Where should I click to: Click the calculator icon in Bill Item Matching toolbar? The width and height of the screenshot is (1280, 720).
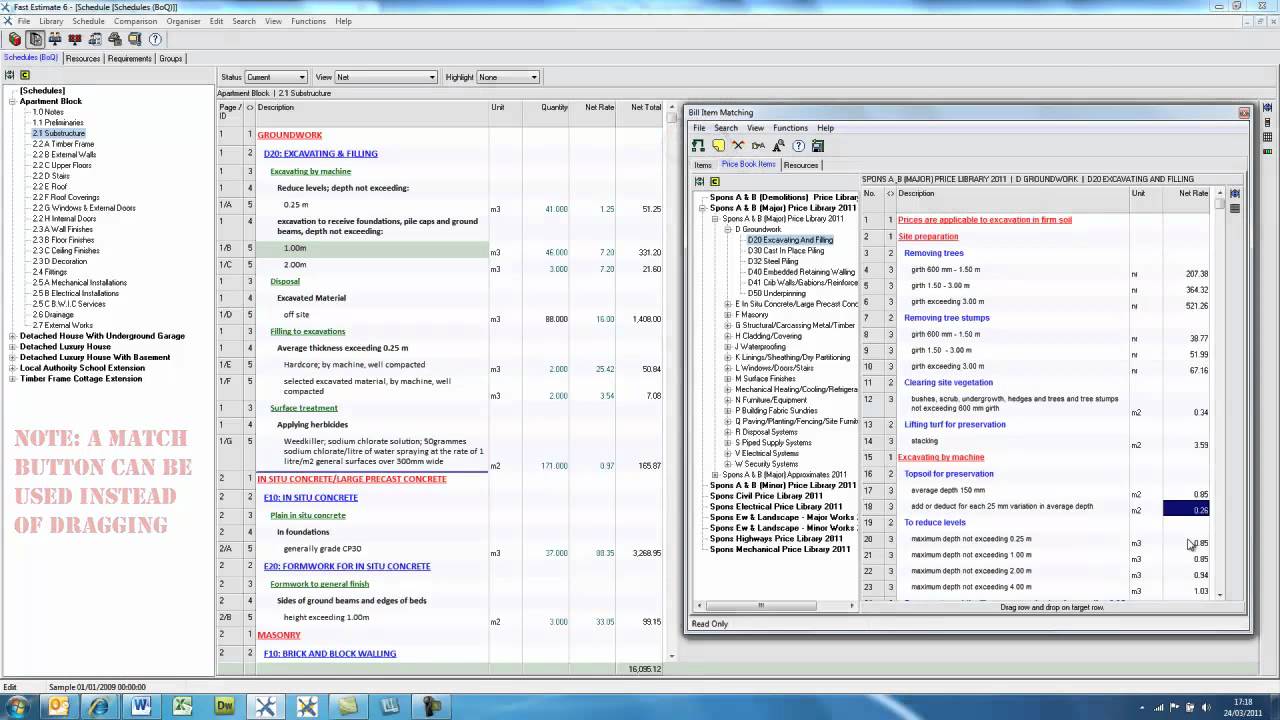(818, 146)
